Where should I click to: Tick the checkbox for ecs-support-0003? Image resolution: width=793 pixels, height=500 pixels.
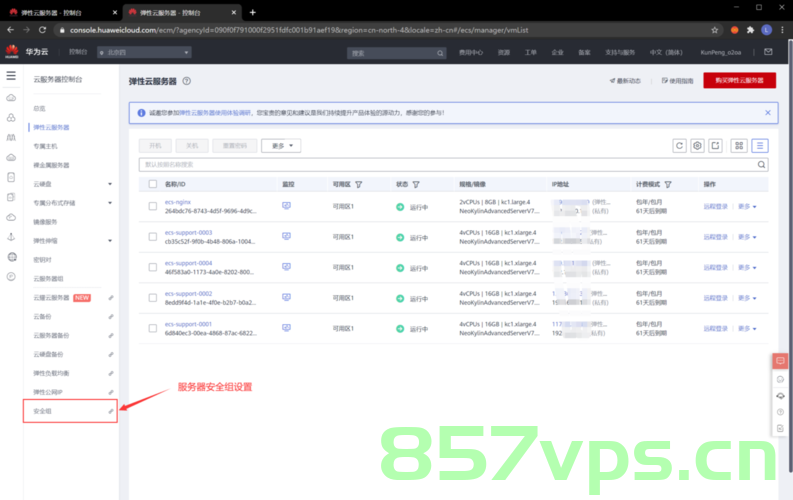[x=153, y=237]
